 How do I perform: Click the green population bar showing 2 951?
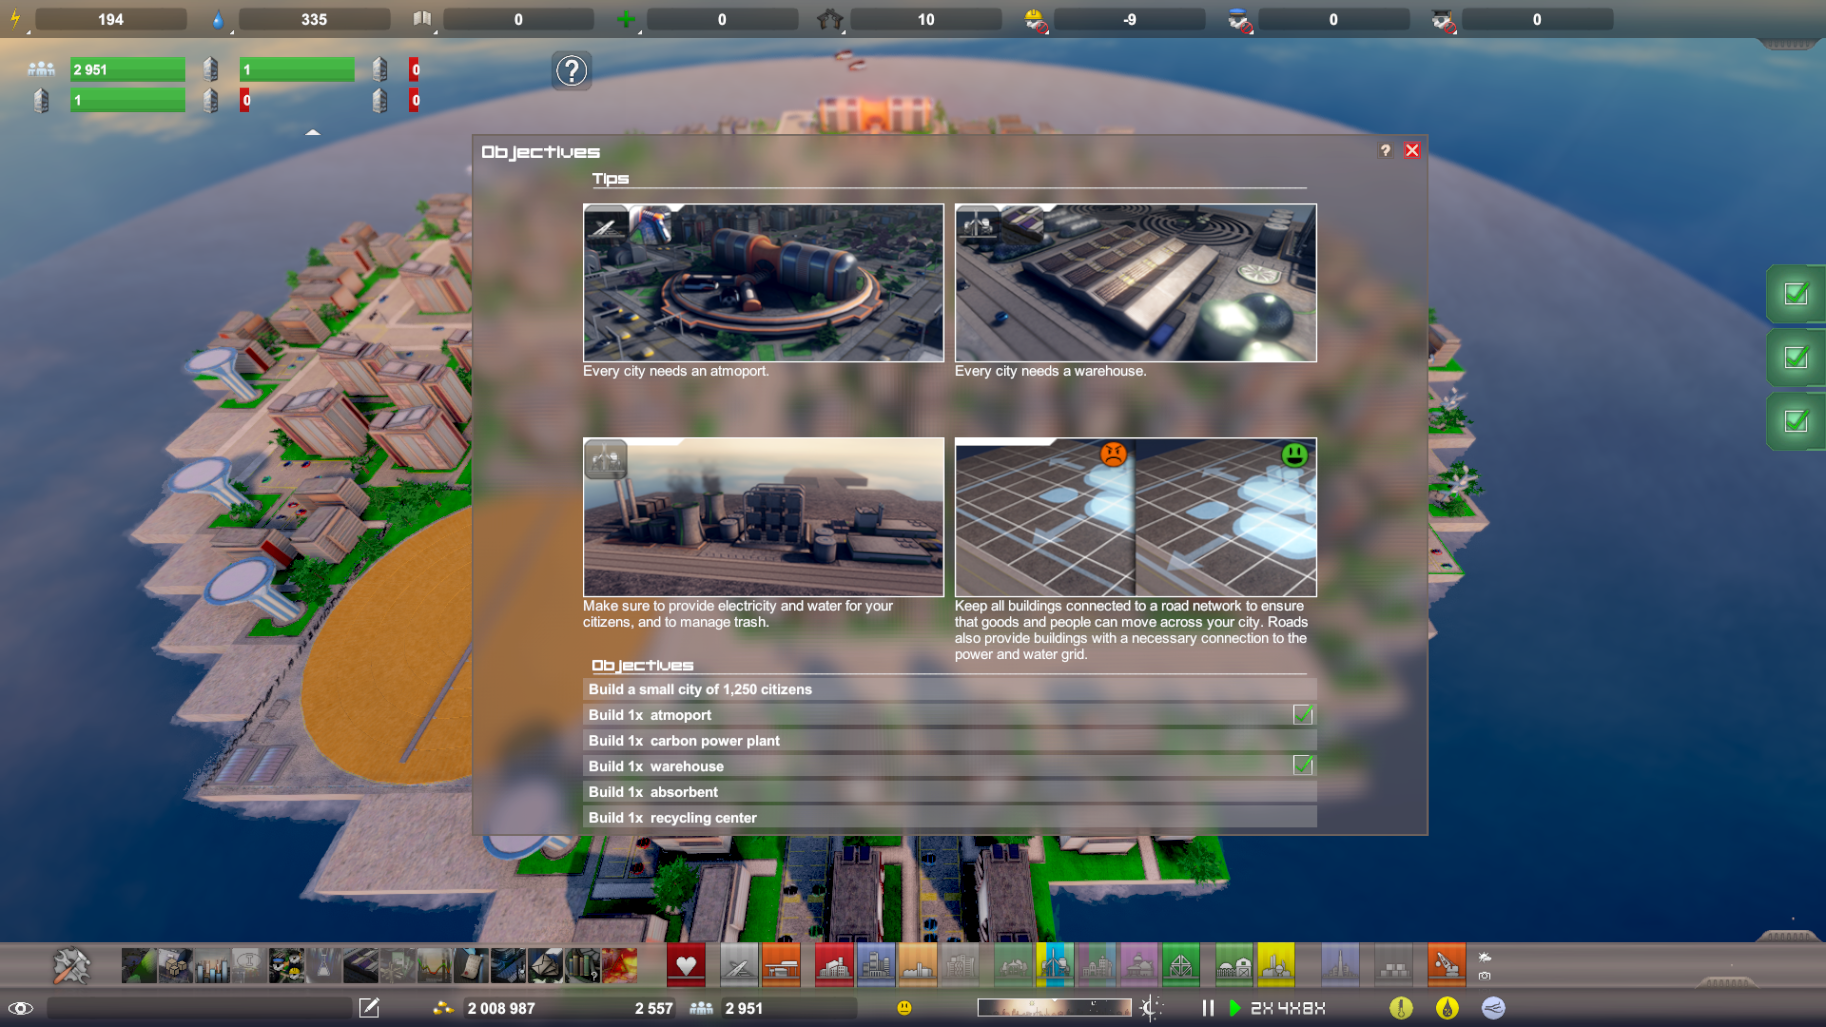(127, 69)
